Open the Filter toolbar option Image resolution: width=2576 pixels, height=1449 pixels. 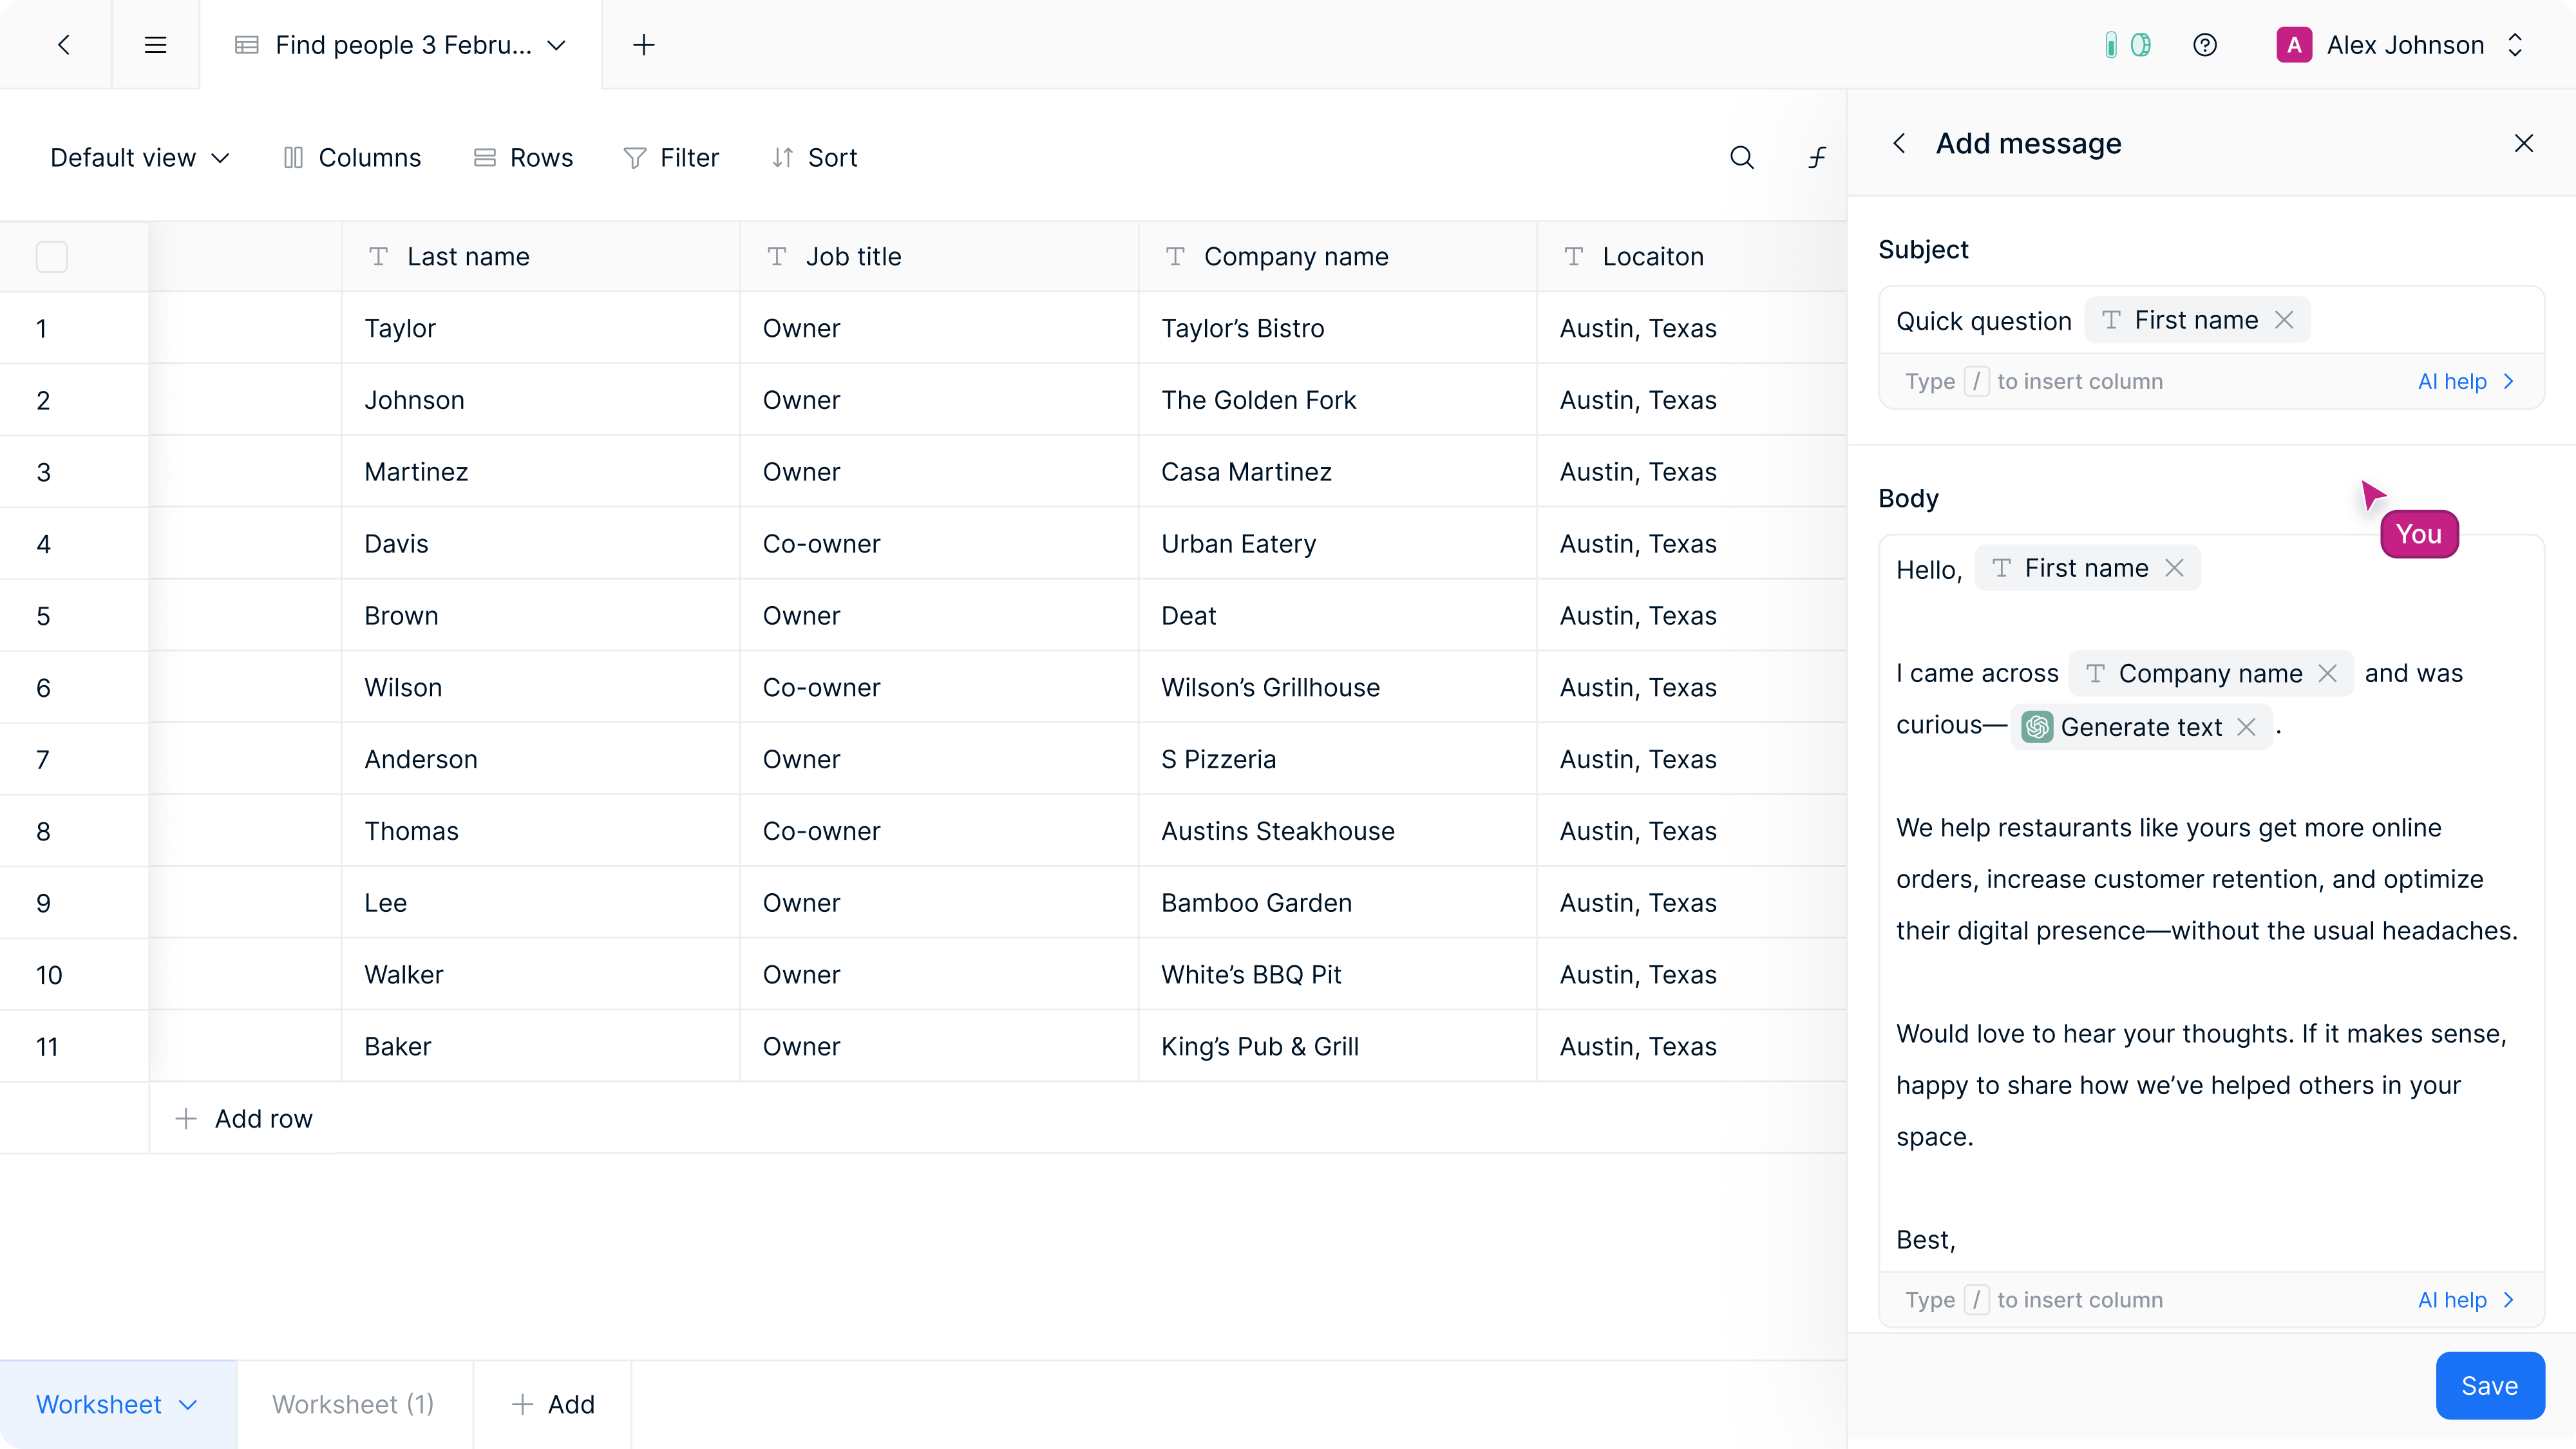(x=671, y=158)
